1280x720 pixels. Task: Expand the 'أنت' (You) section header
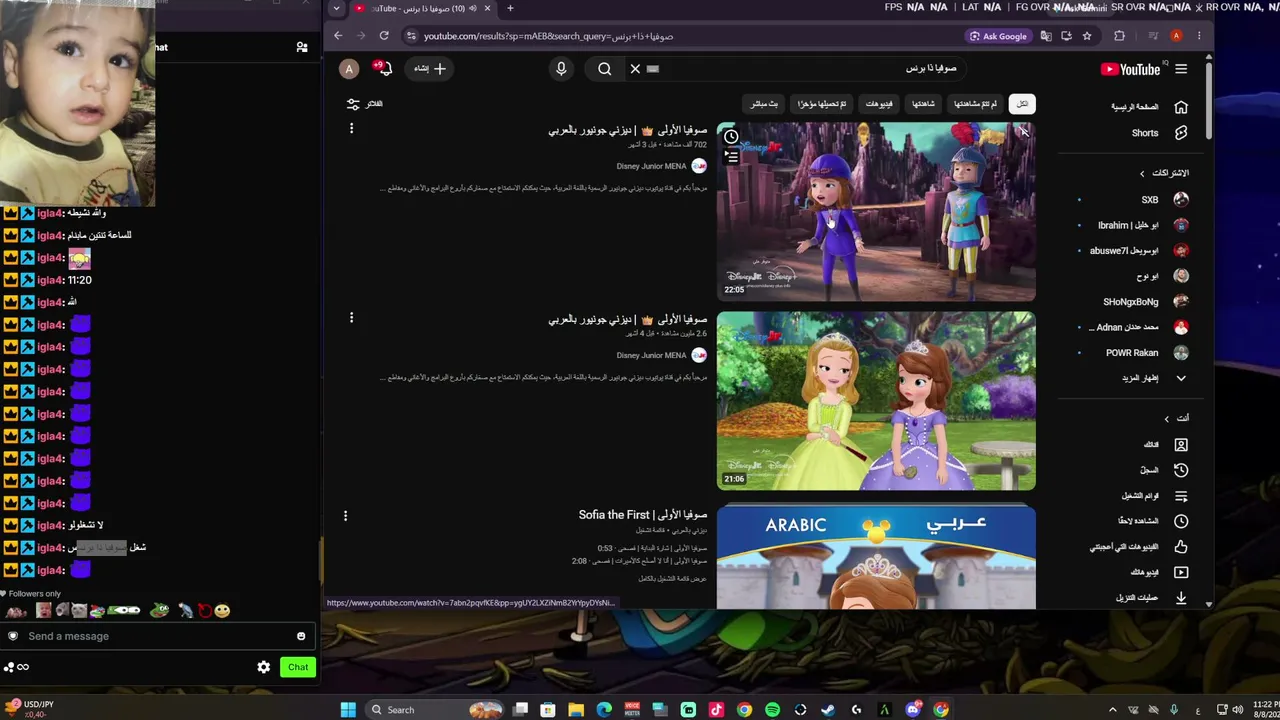point(1176,418)
